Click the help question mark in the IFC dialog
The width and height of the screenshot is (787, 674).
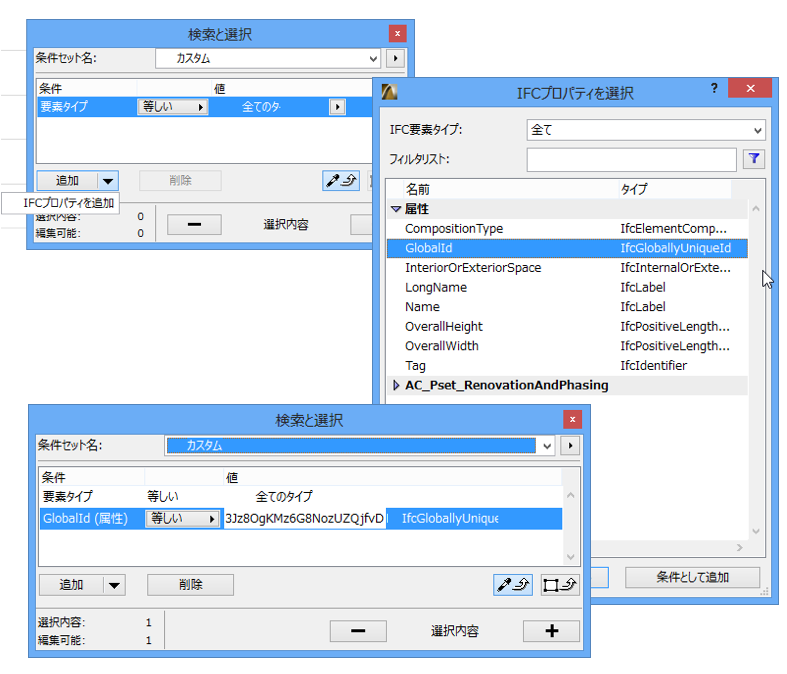coord(714,88)
